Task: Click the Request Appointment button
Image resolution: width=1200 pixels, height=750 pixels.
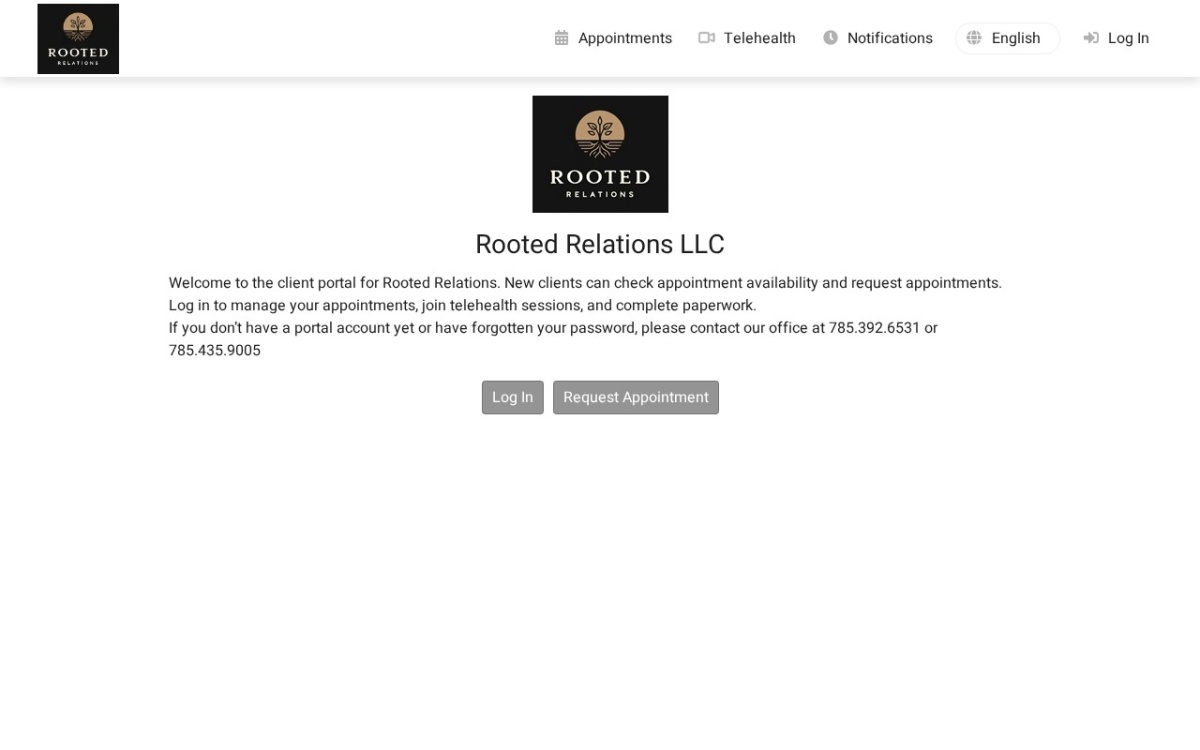Action: click(636, 397)
